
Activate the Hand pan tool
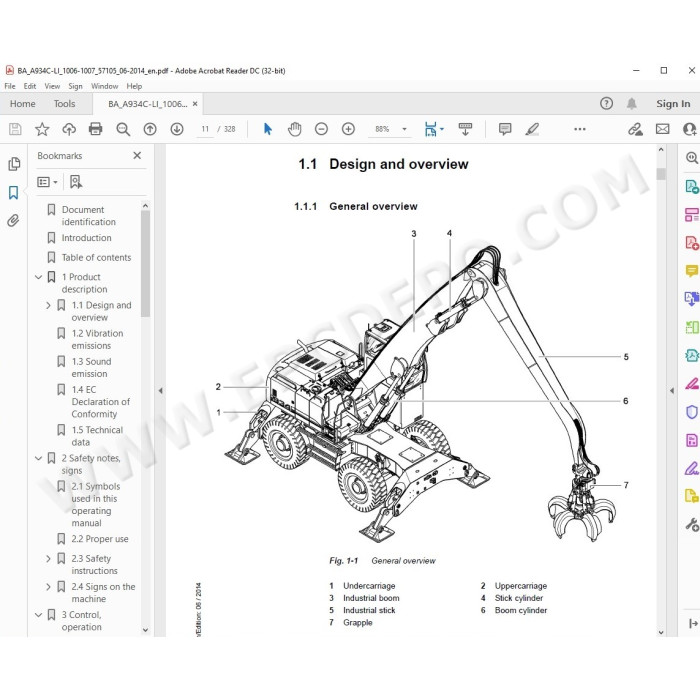pos(295,129)
